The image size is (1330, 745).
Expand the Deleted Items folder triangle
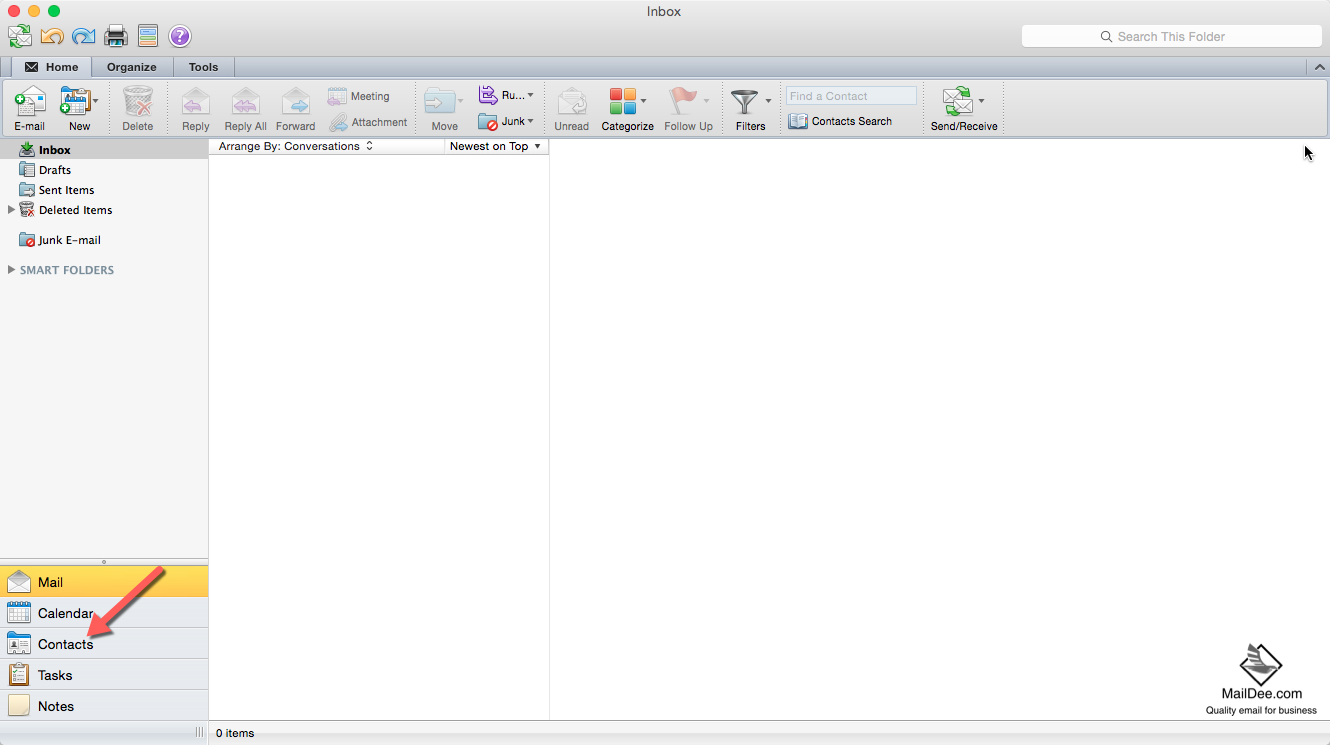click(x=11, y=210)
